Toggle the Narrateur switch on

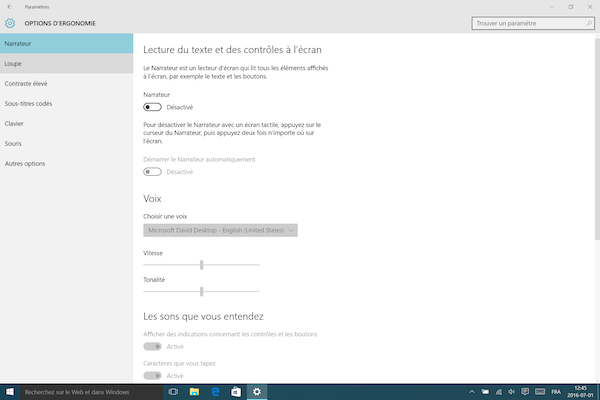click(152, 107)
